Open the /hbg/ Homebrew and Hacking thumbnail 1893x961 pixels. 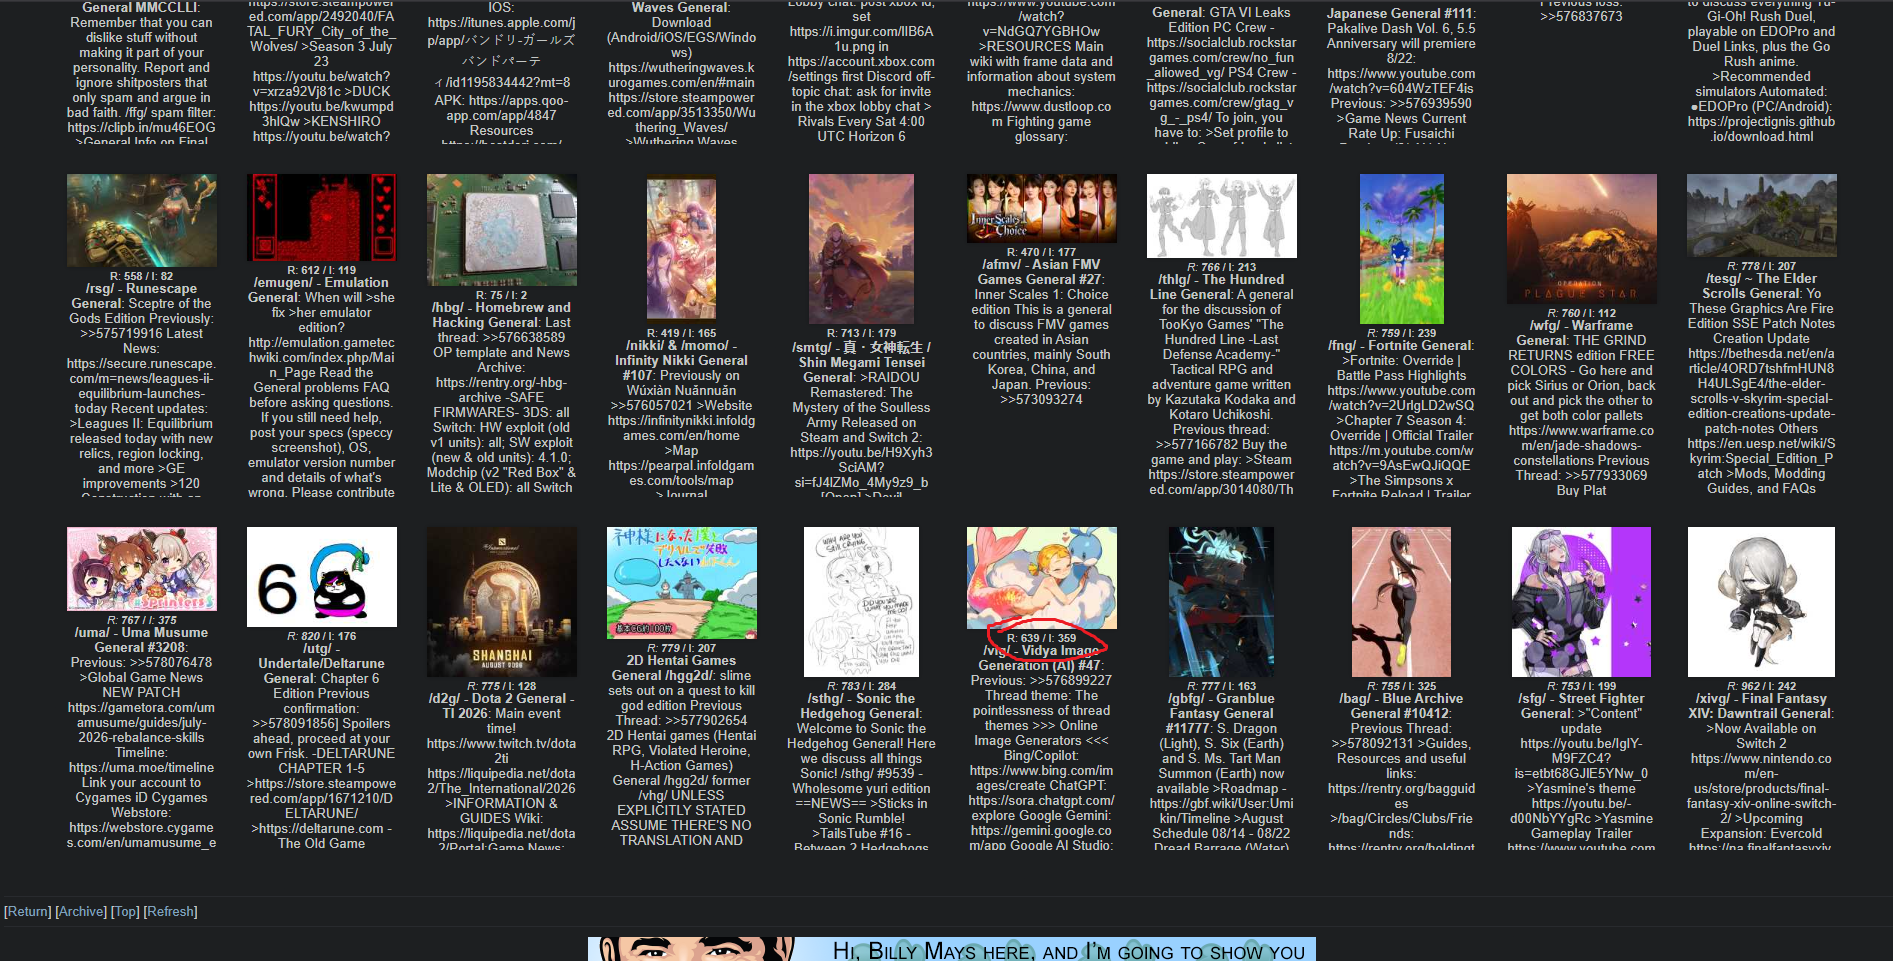coord(502,230)
